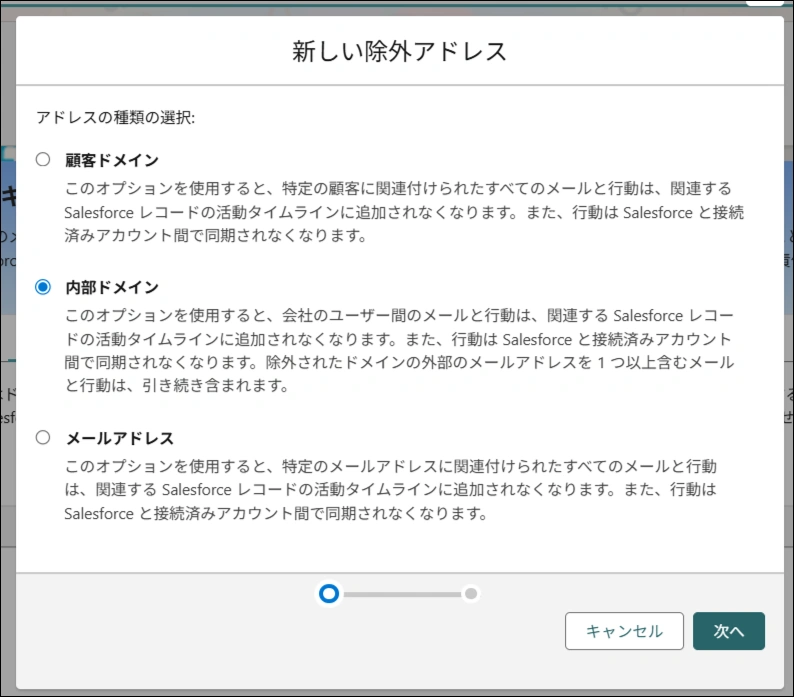The width and height of the screenshot is (794, 697).
Task: Select the メールアドレス radio button
Action: tap(43, 437)
